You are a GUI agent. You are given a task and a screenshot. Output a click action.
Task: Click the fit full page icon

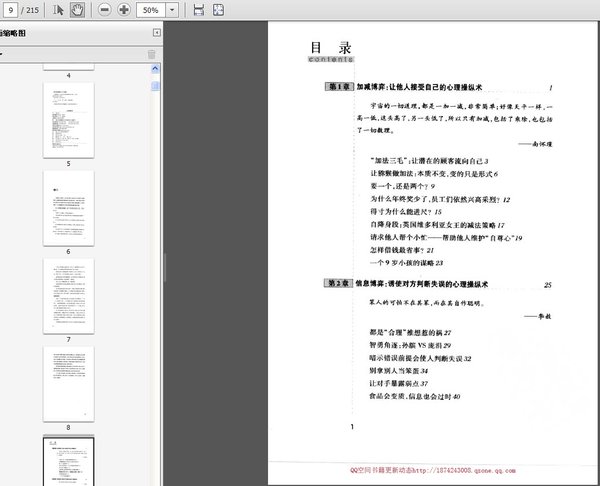pyautogui.click(x=218, y=10)
